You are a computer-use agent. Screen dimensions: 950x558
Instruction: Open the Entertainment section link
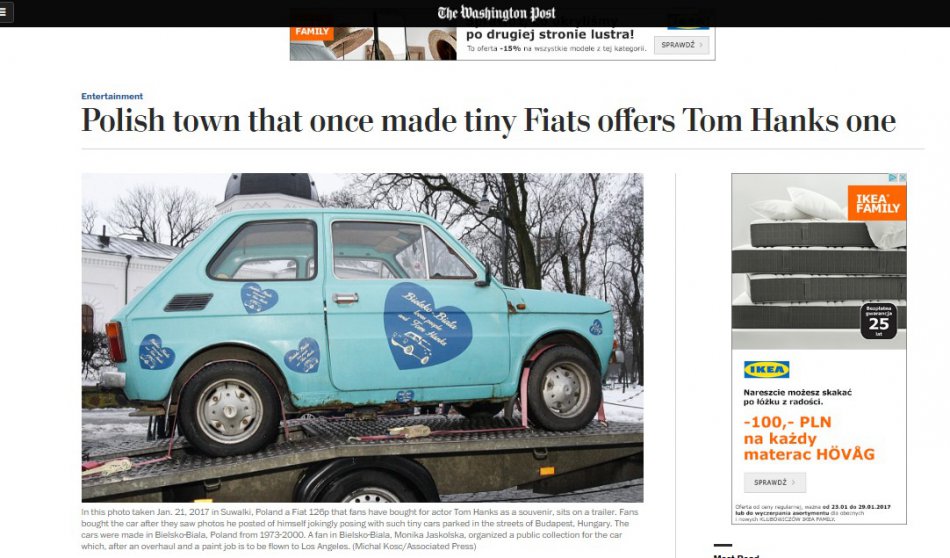[112, 96]
